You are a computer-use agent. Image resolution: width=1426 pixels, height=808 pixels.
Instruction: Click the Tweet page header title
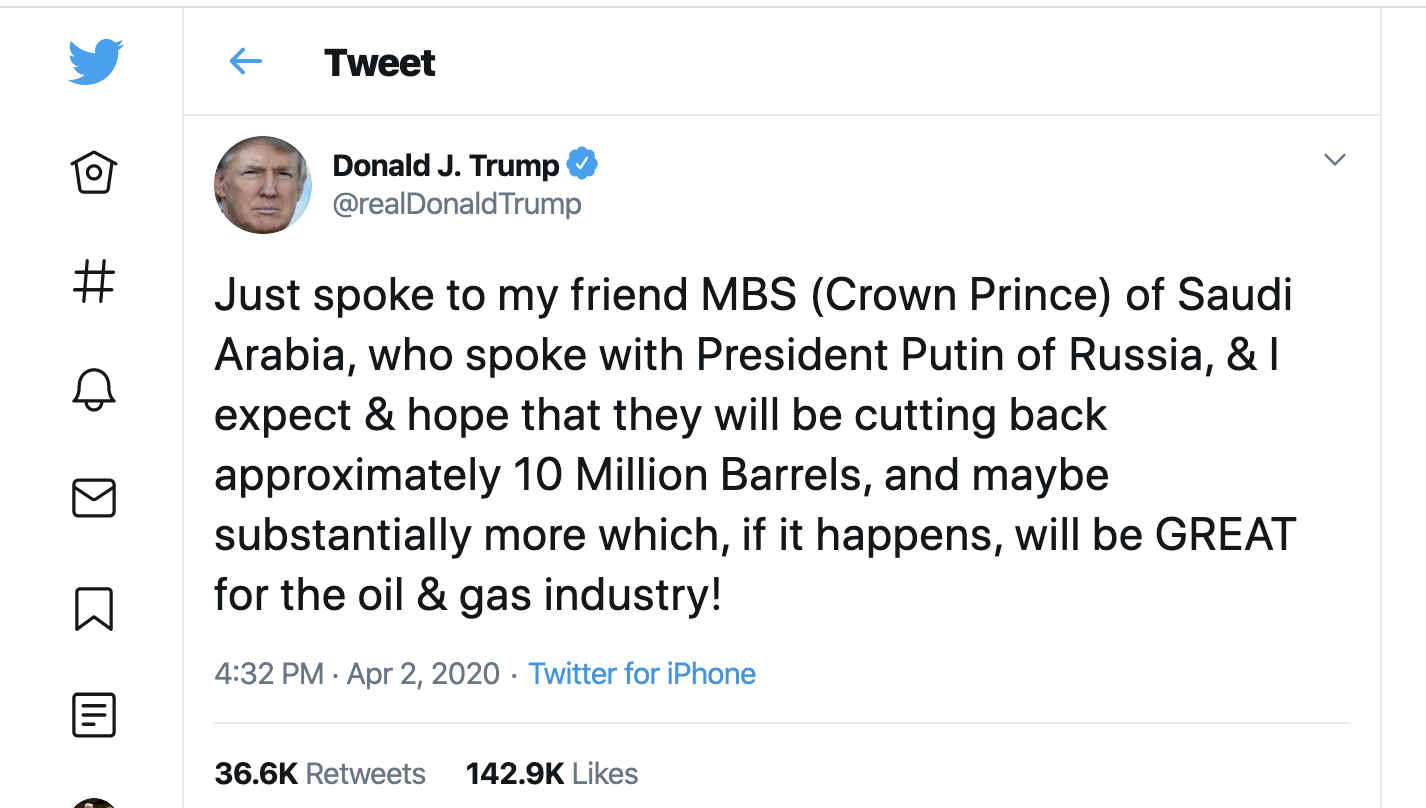point(380,63)
